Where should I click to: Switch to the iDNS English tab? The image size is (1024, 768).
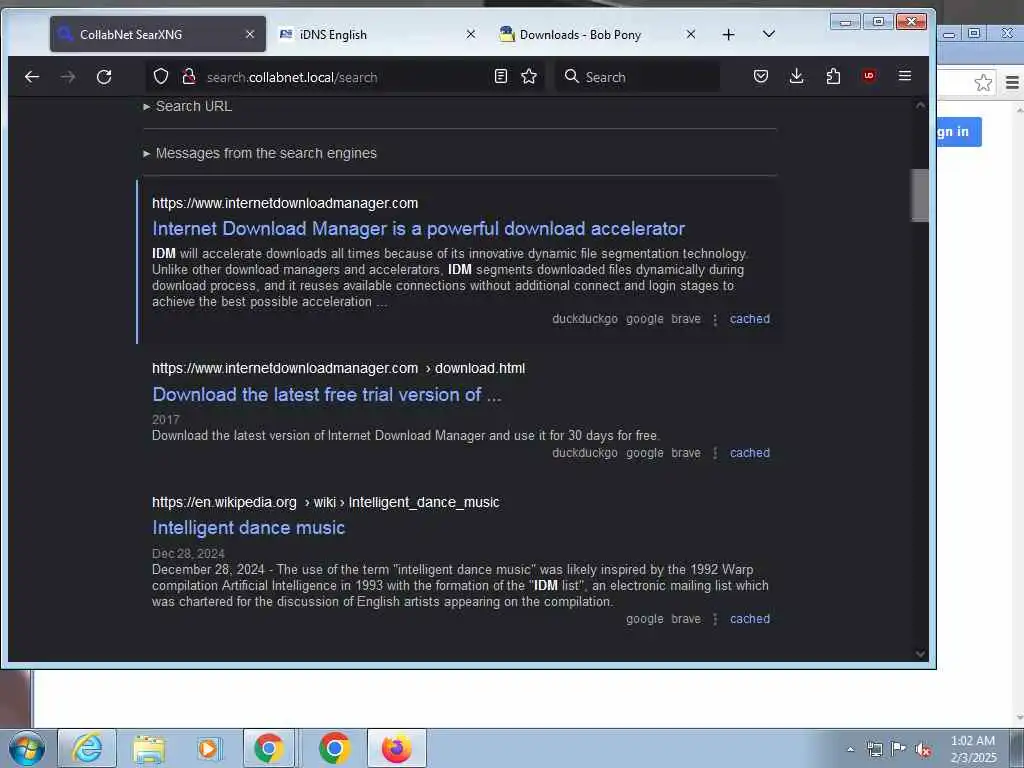point(377,34)
